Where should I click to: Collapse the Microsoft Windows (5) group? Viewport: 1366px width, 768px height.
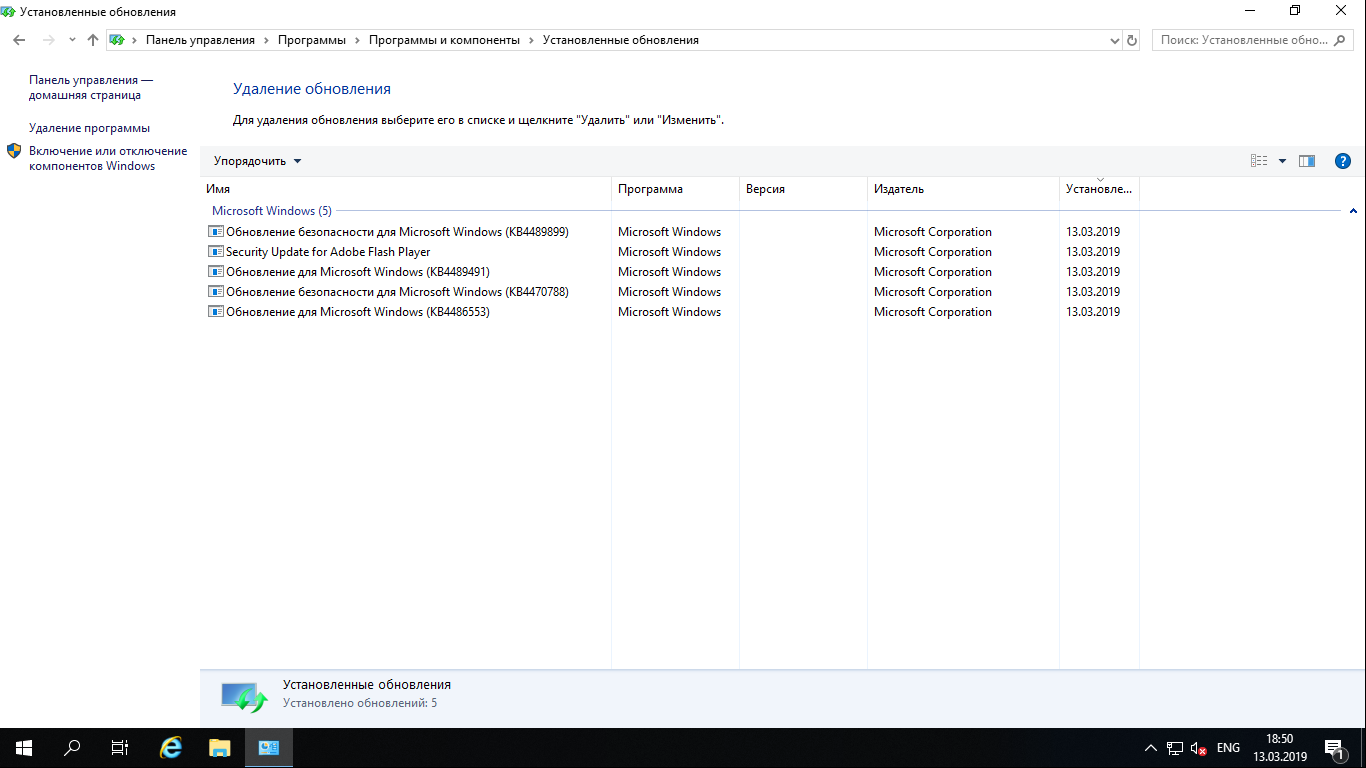(x=1353, y=211)
